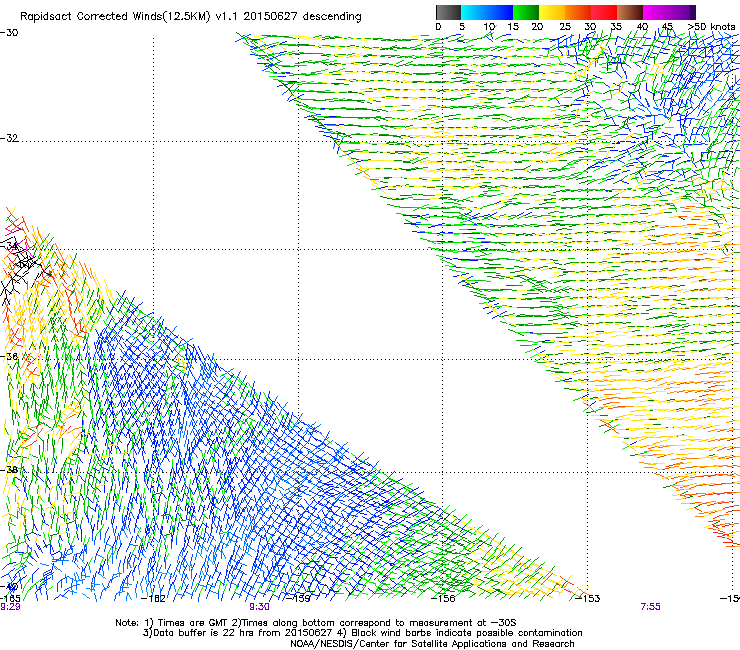The image size is (740, 650).
Task: Click the brown 35-40 knots legend swatch
Action: [630, 12]
